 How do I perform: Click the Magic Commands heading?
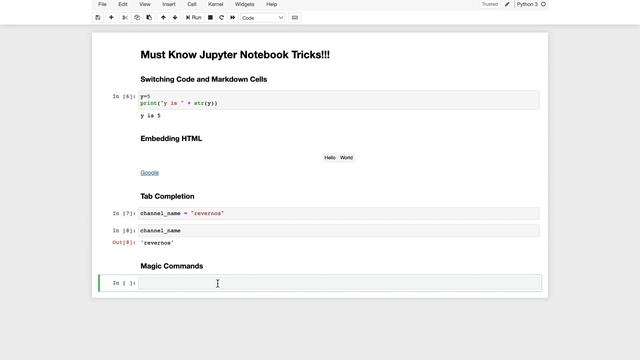click(171, 266)
